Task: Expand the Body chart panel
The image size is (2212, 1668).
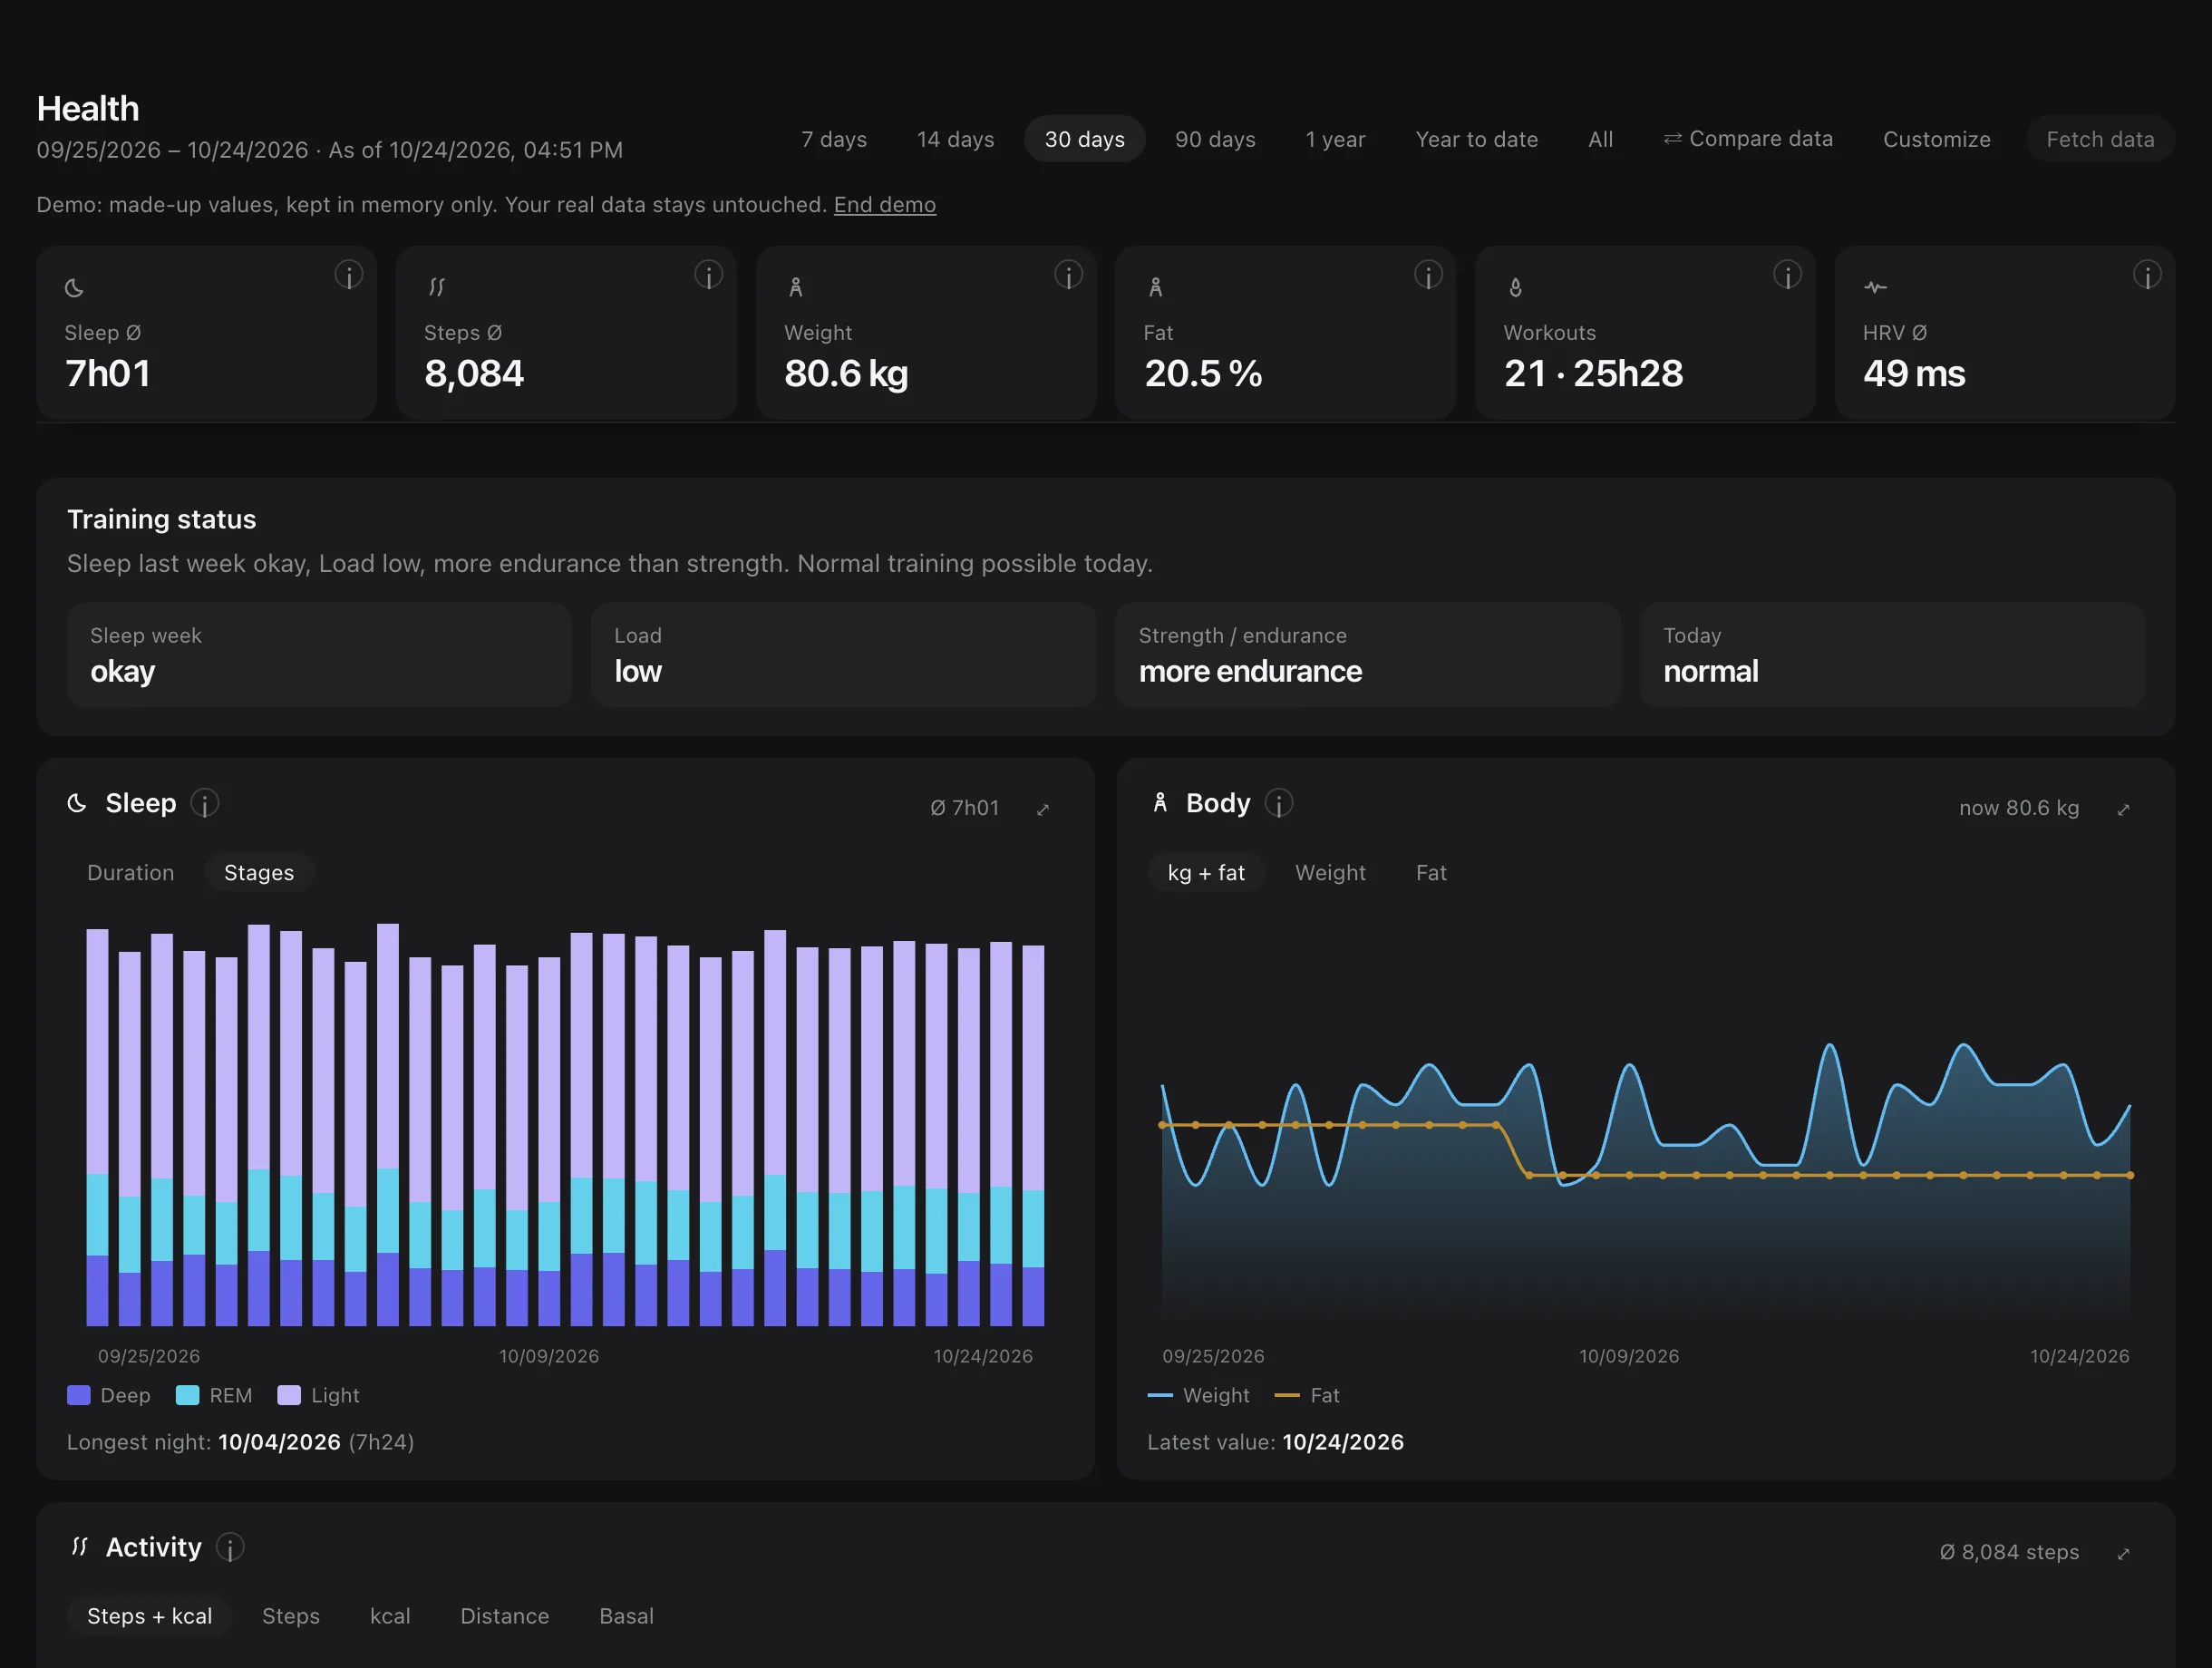Action: pyautogui.click(x=2123, y=809)
